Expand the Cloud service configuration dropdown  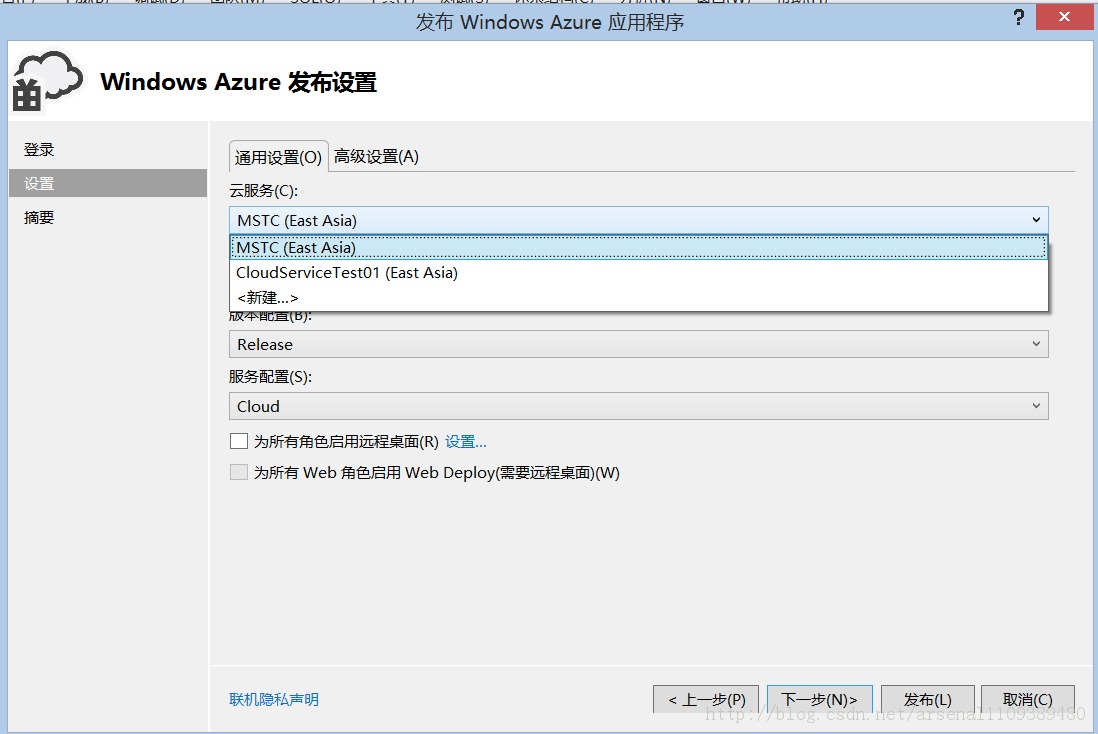(639, 406)
